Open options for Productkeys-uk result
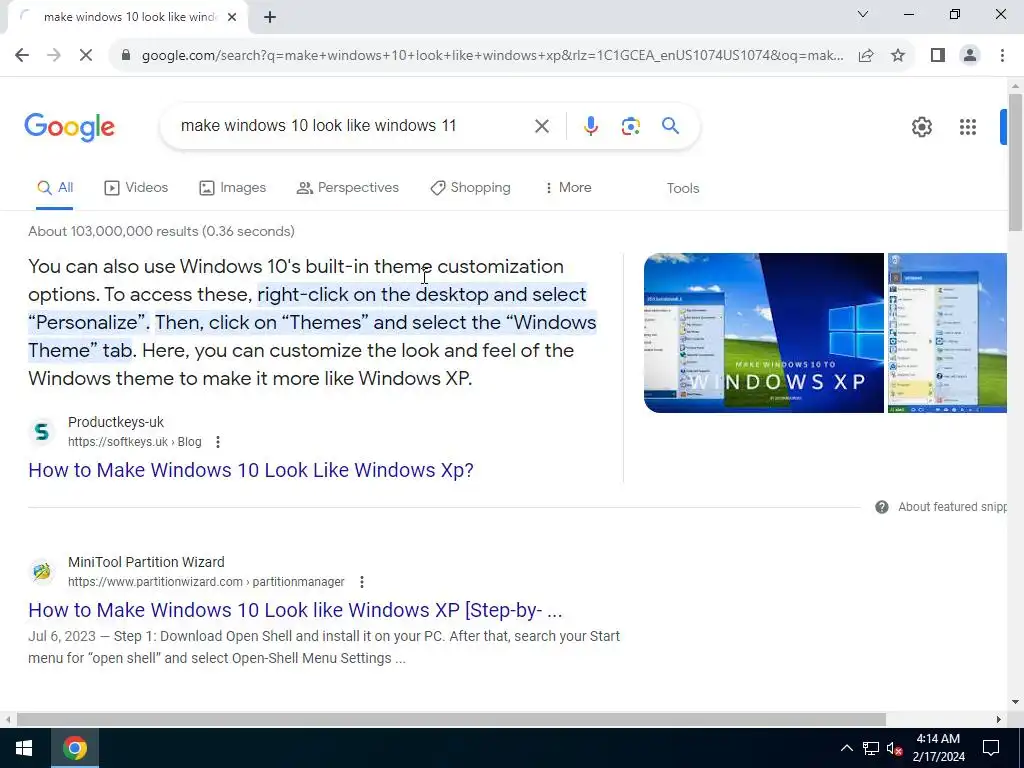This screenshot has width=1024, height=768. point(217,442)
